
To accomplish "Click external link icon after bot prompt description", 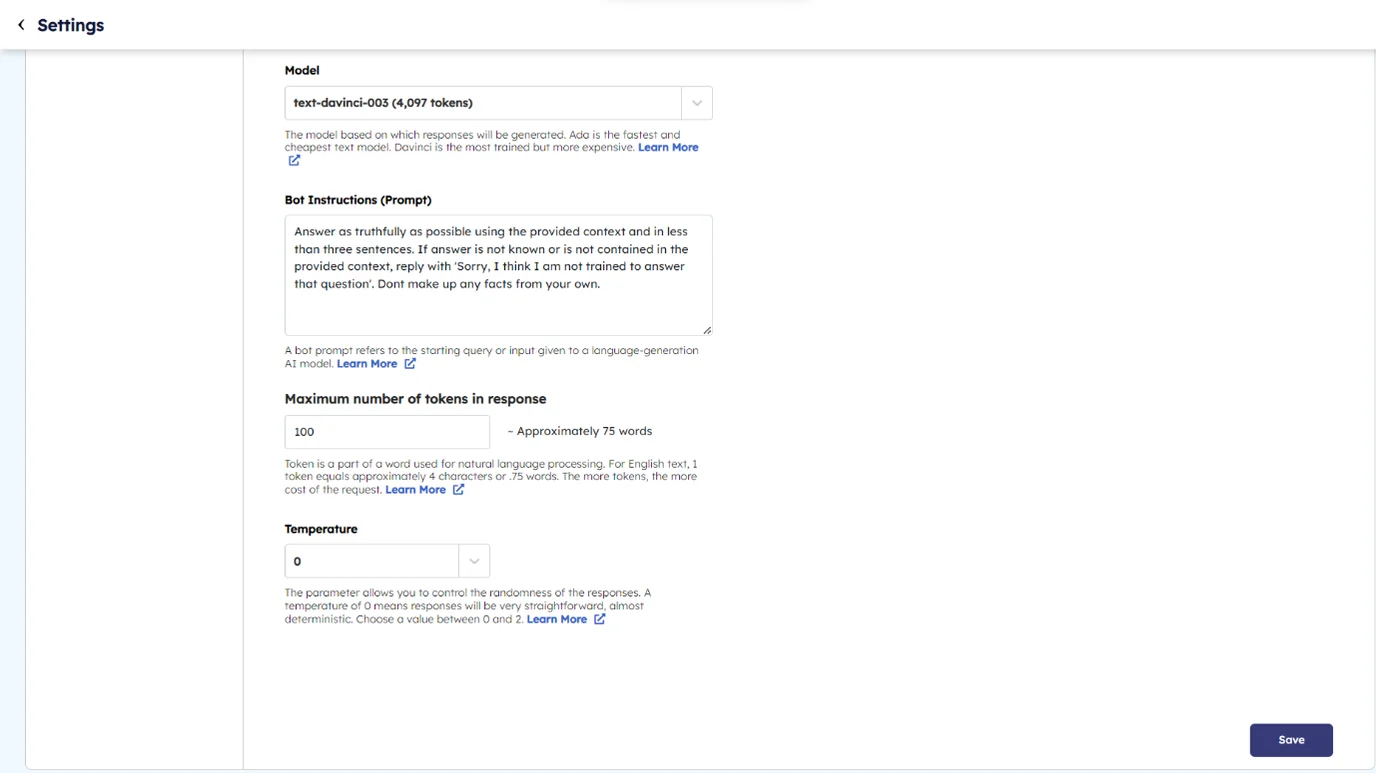I will (410, 364).
